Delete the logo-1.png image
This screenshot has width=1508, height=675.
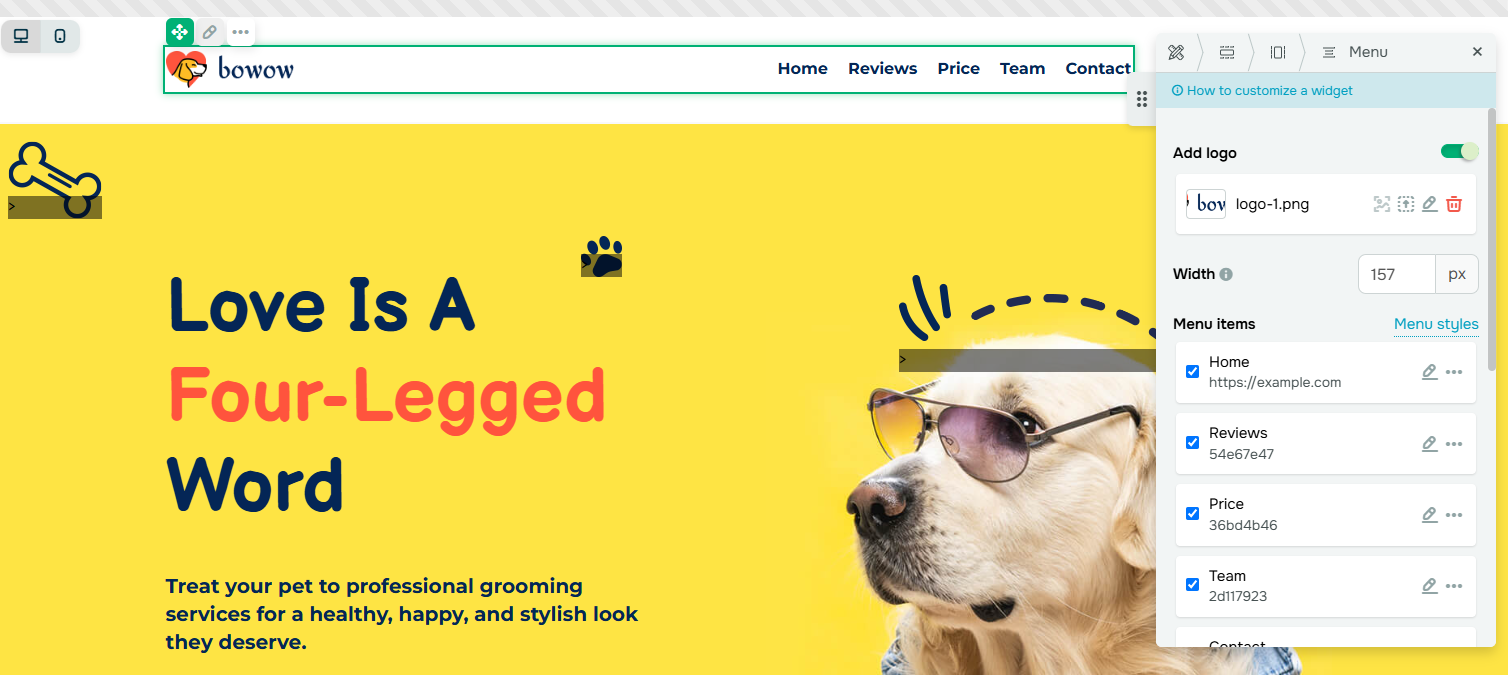1454,204
